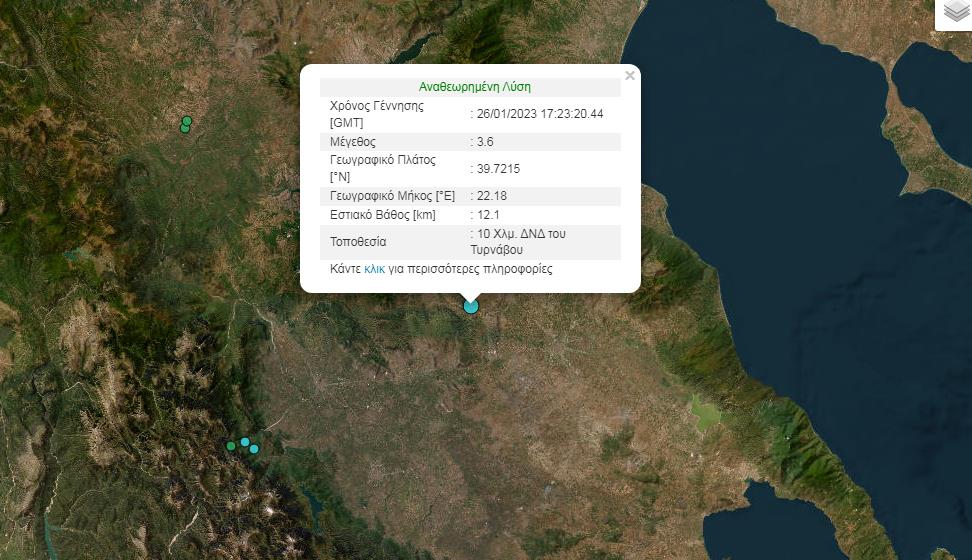
Task: Select the middle cyan marker in southwest cluster
Action: [245, 442]
